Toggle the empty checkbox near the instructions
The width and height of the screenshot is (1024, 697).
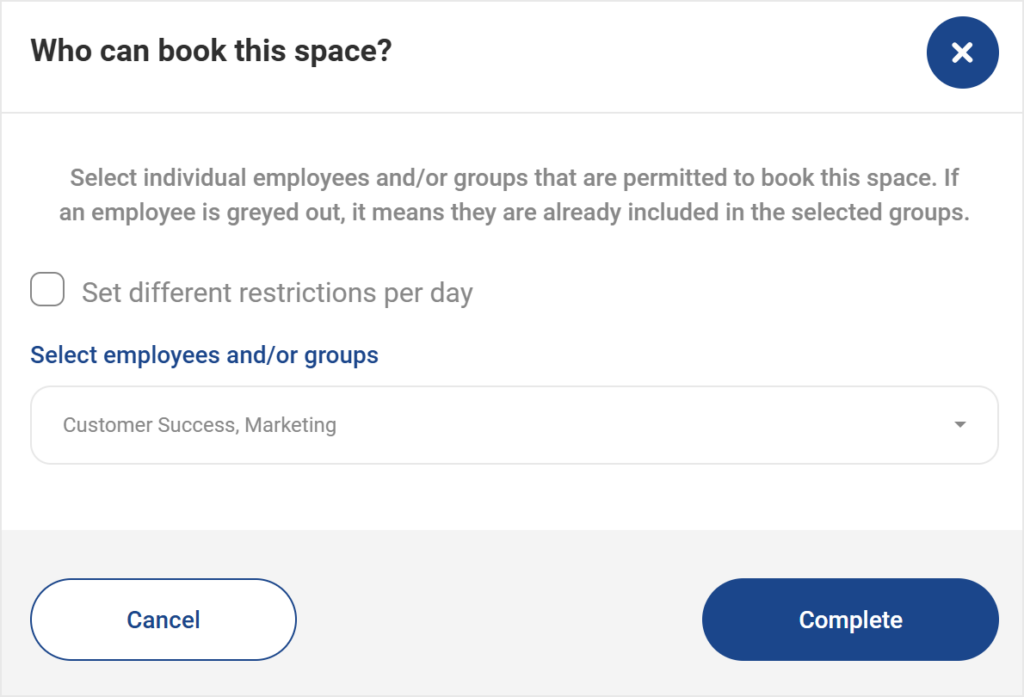[46, 289]
